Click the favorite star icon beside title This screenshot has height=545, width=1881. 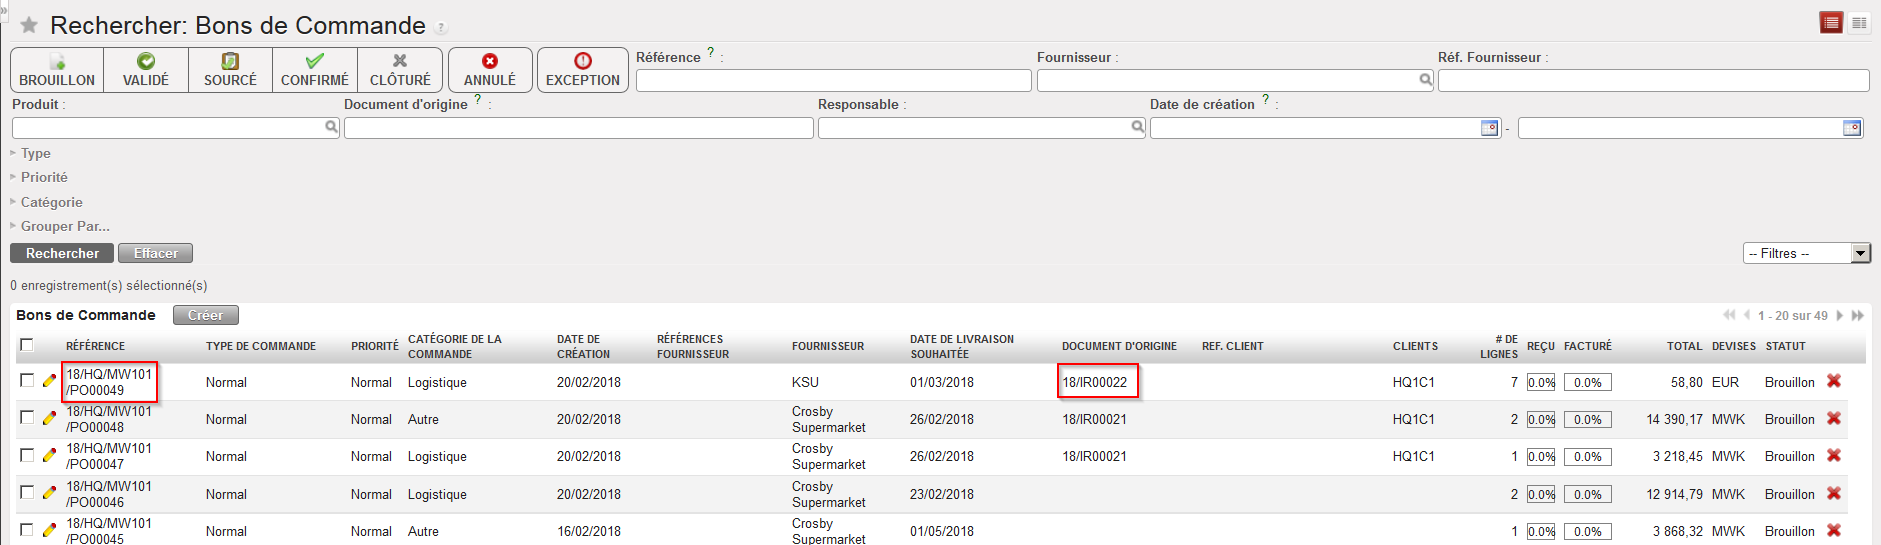click(x=29, y=25)
